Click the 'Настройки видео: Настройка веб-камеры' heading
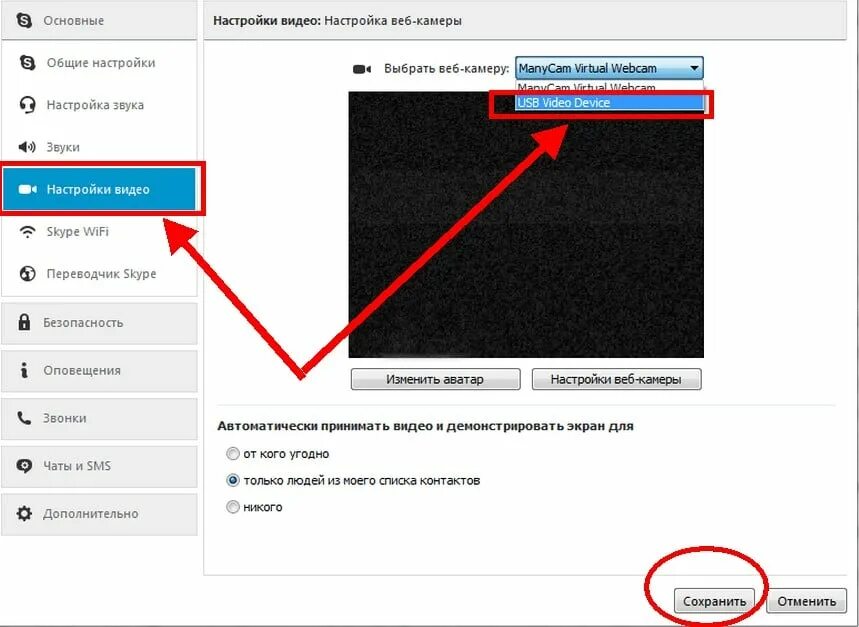 click(337, 21)
